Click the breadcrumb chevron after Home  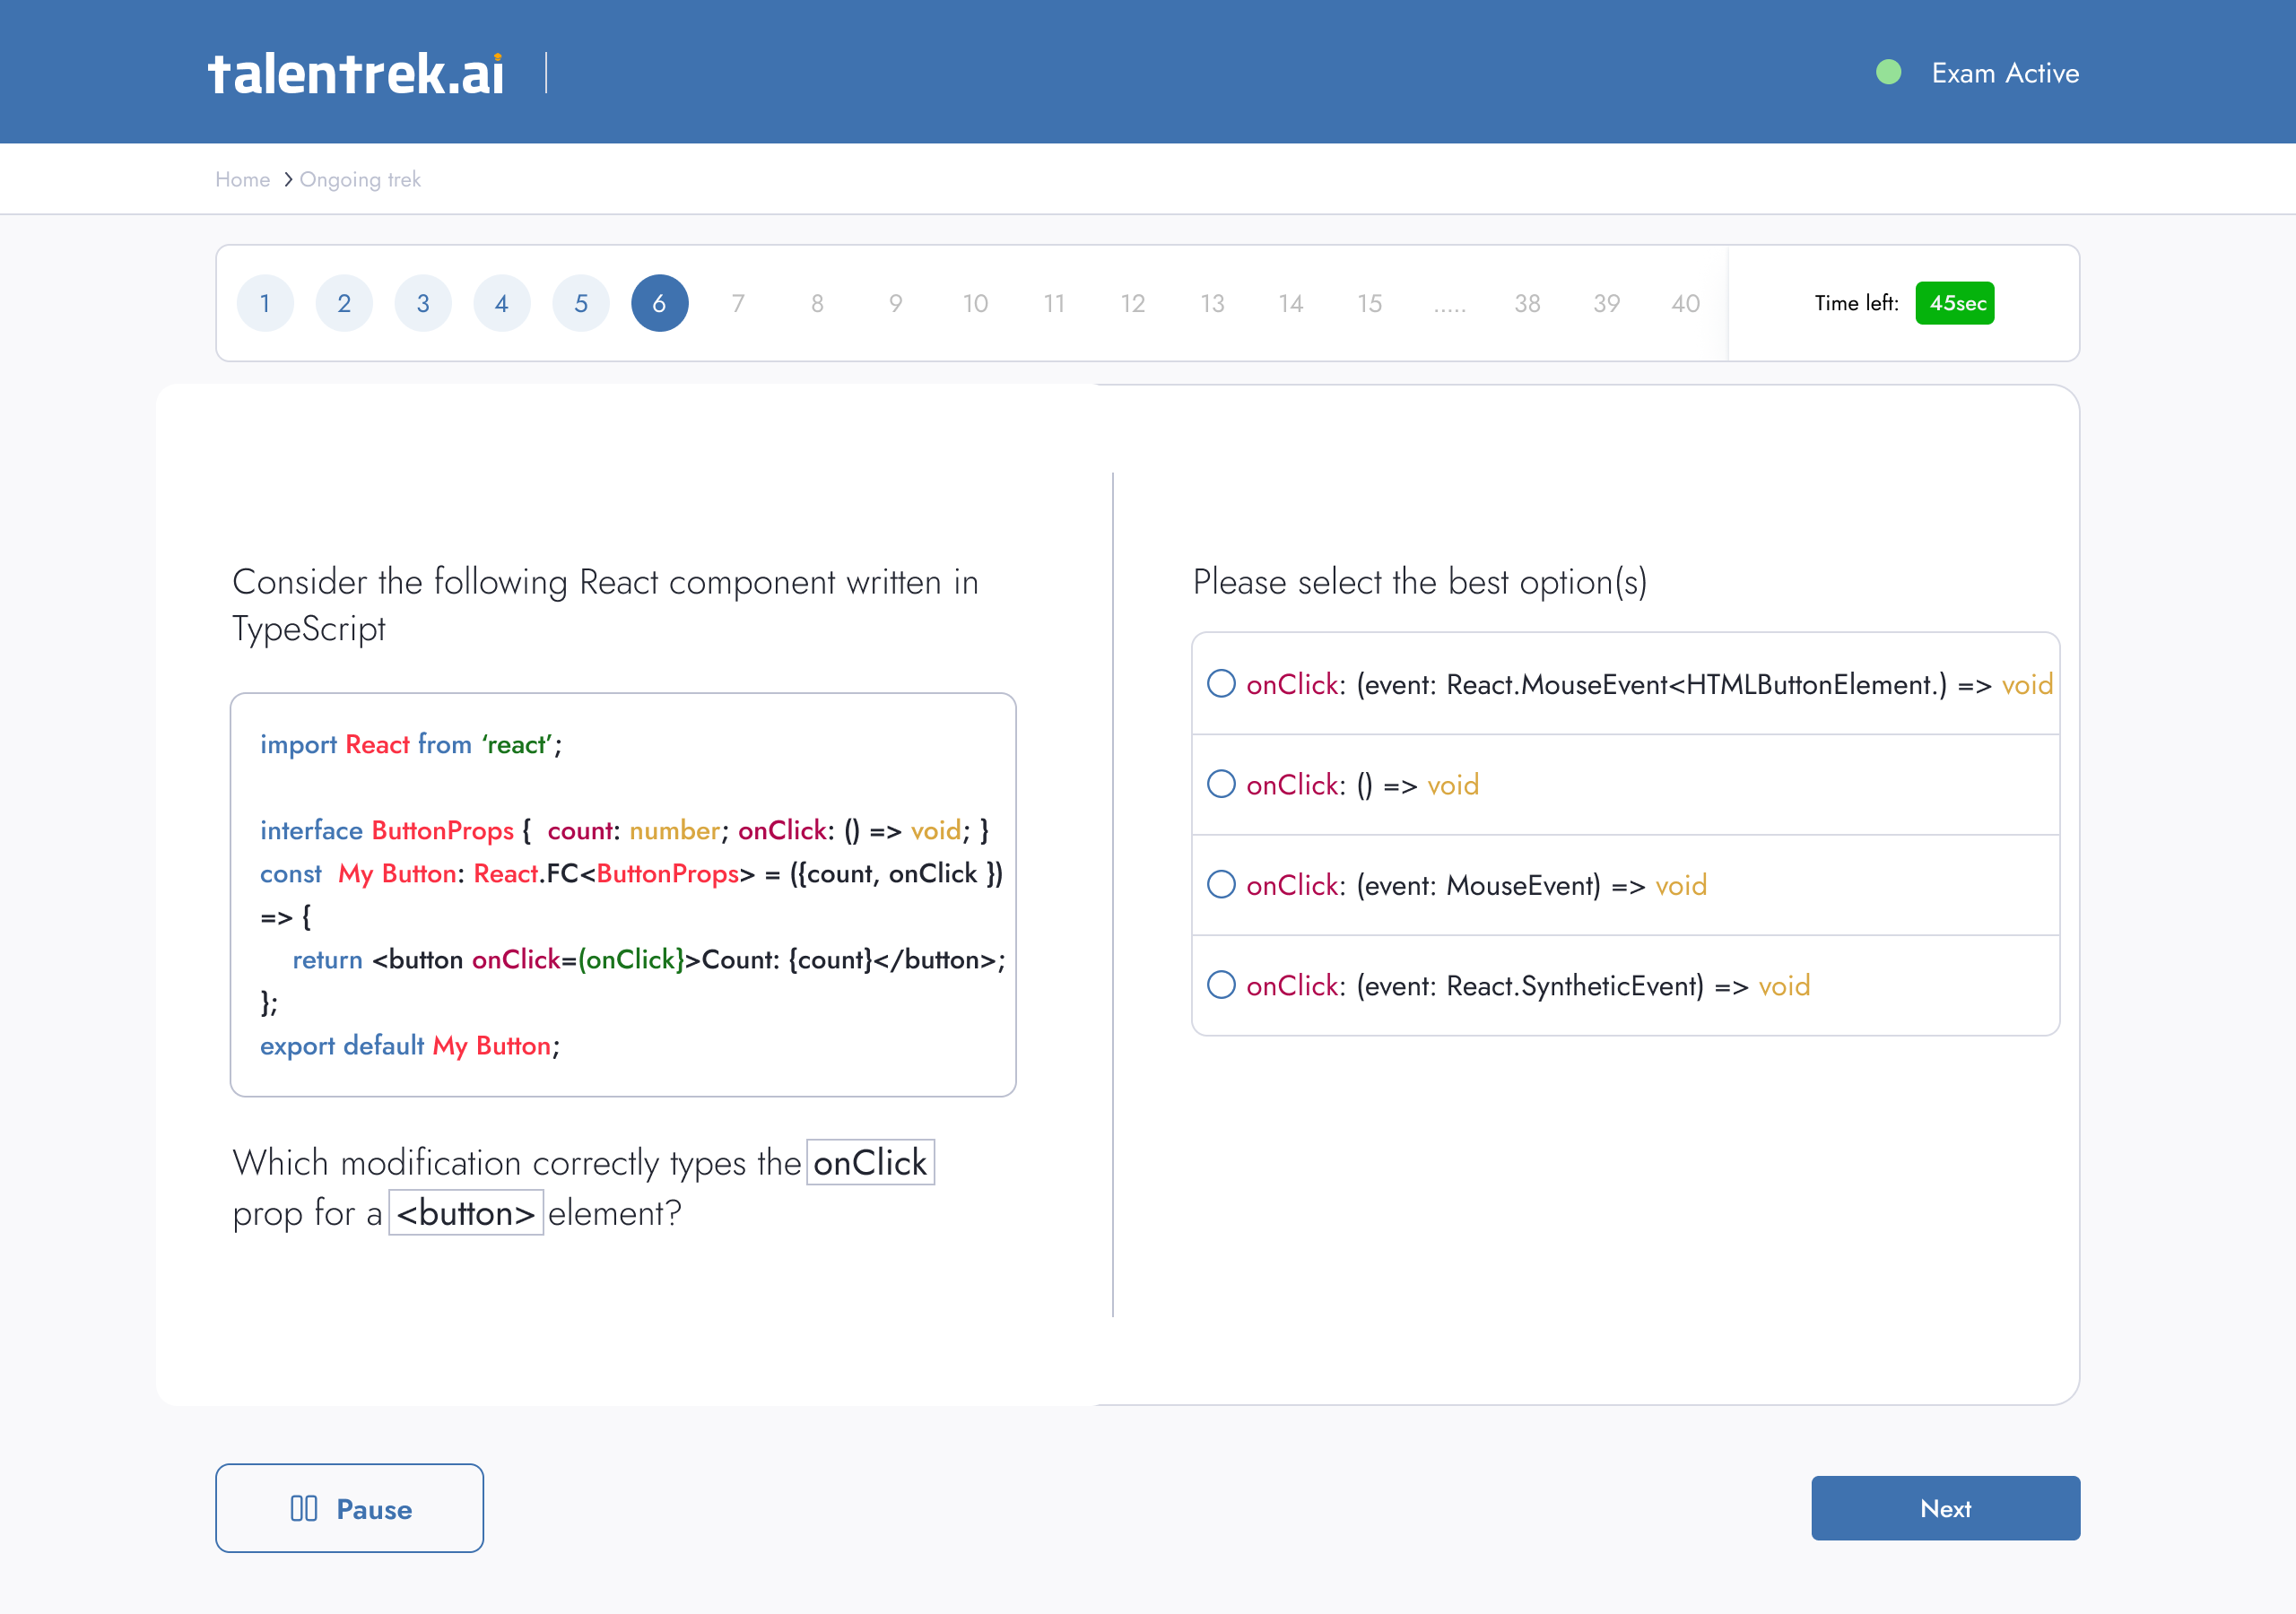pyautogui.click(x=287, y=180)
